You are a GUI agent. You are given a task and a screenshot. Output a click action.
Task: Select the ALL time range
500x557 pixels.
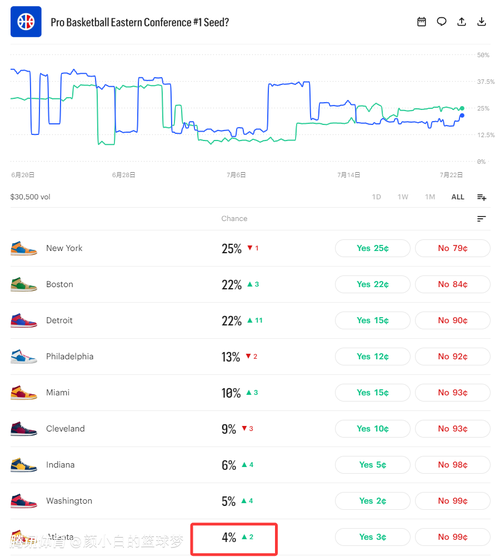(x=458, y=197)
